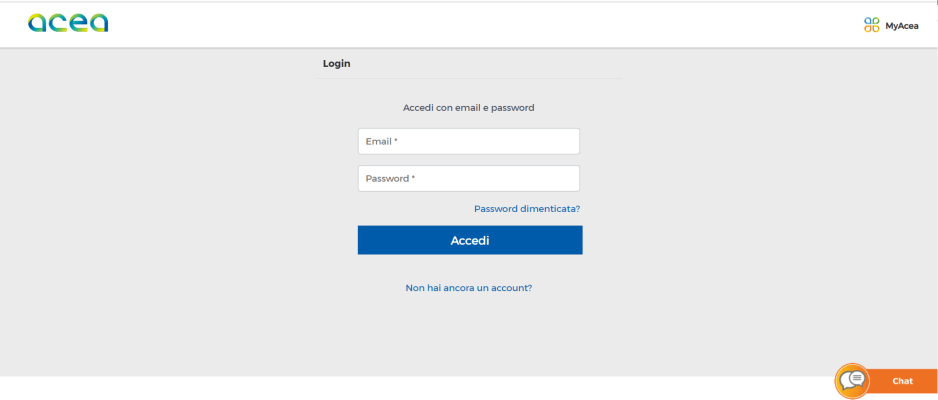Click the blue Accedi button
This screenshot has width=938, height=400.
coord(470,240)
